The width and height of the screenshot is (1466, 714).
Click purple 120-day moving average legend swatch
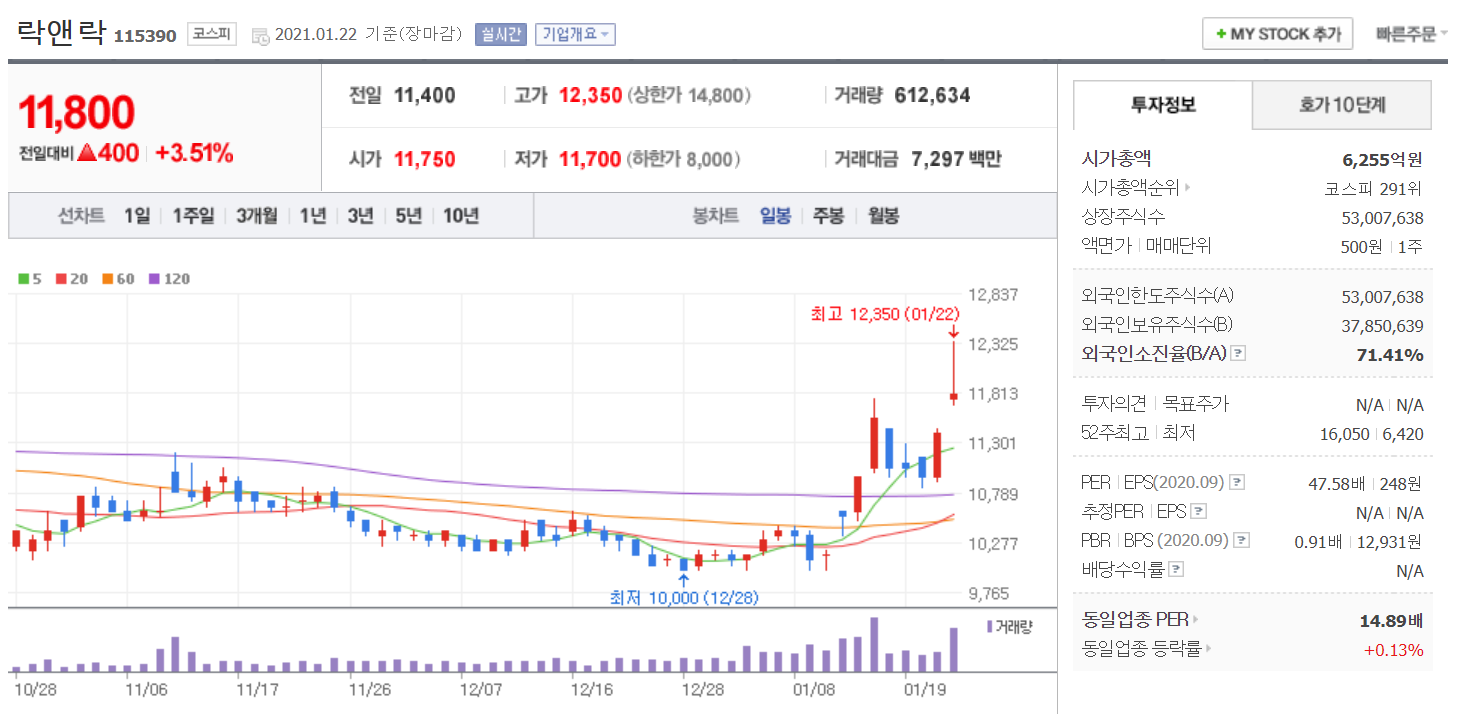point(155,279)
